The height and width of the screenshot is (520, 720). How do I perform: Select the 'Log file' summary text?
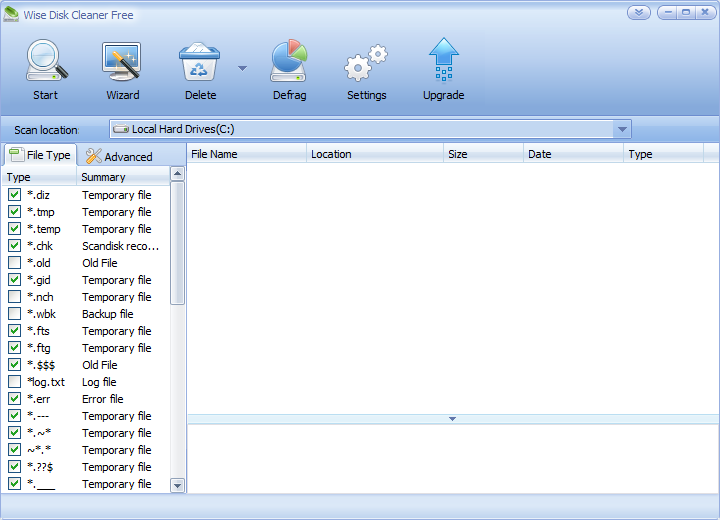pyautogui.click(x=99, y=382)
